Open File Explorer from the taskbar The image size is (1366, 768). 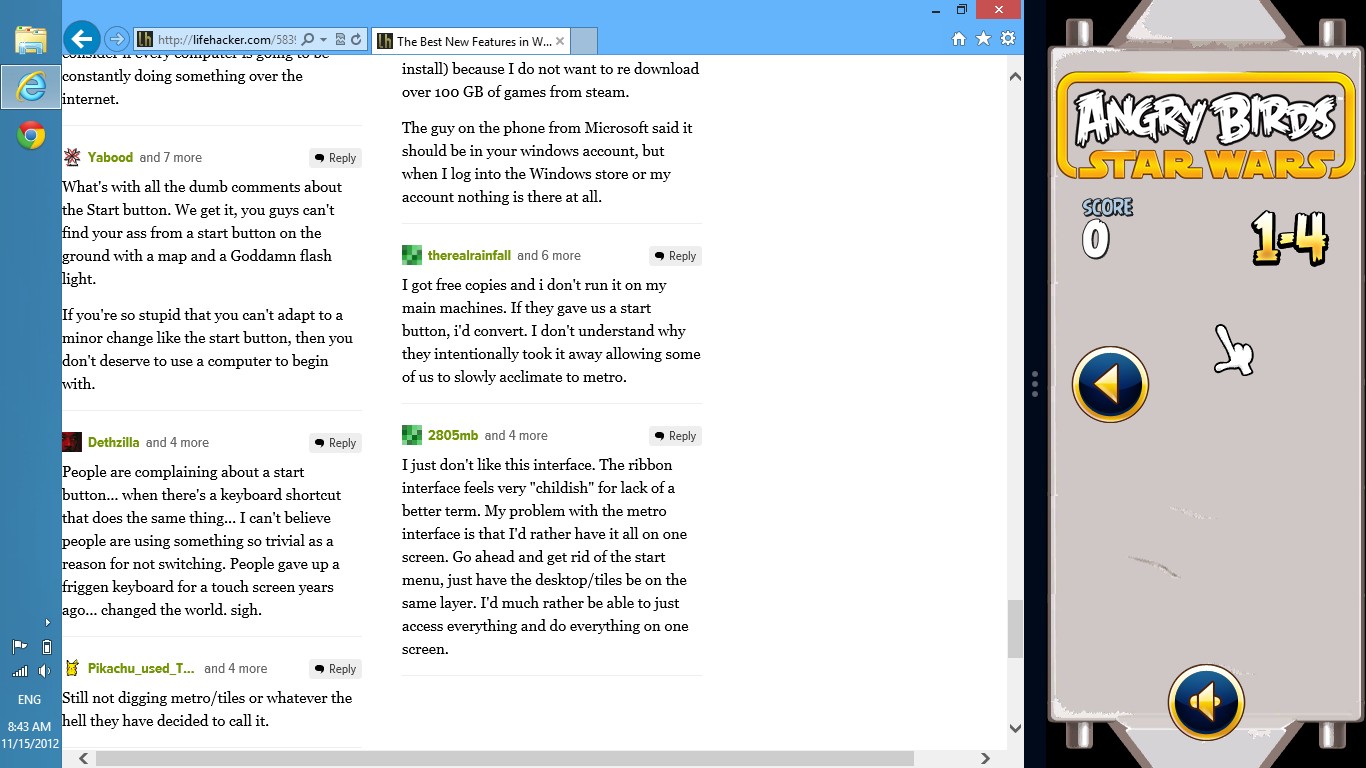(31, 40)
